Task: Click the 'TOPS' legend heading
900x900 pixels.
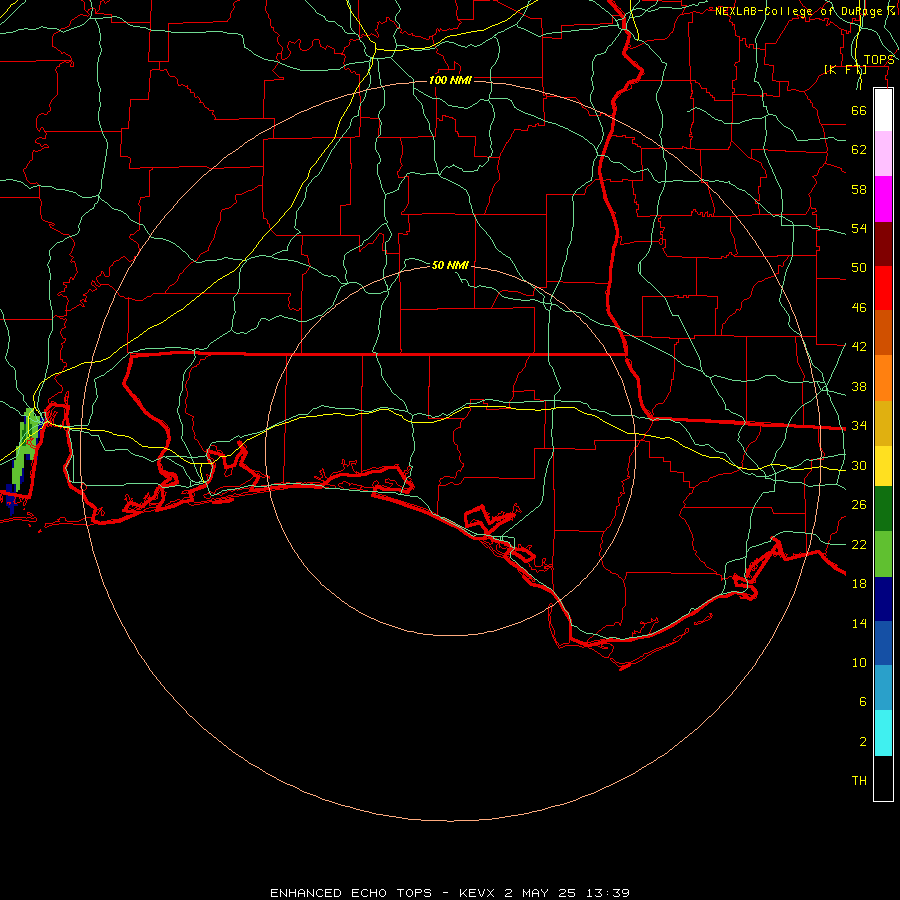Action: point(879,60)
